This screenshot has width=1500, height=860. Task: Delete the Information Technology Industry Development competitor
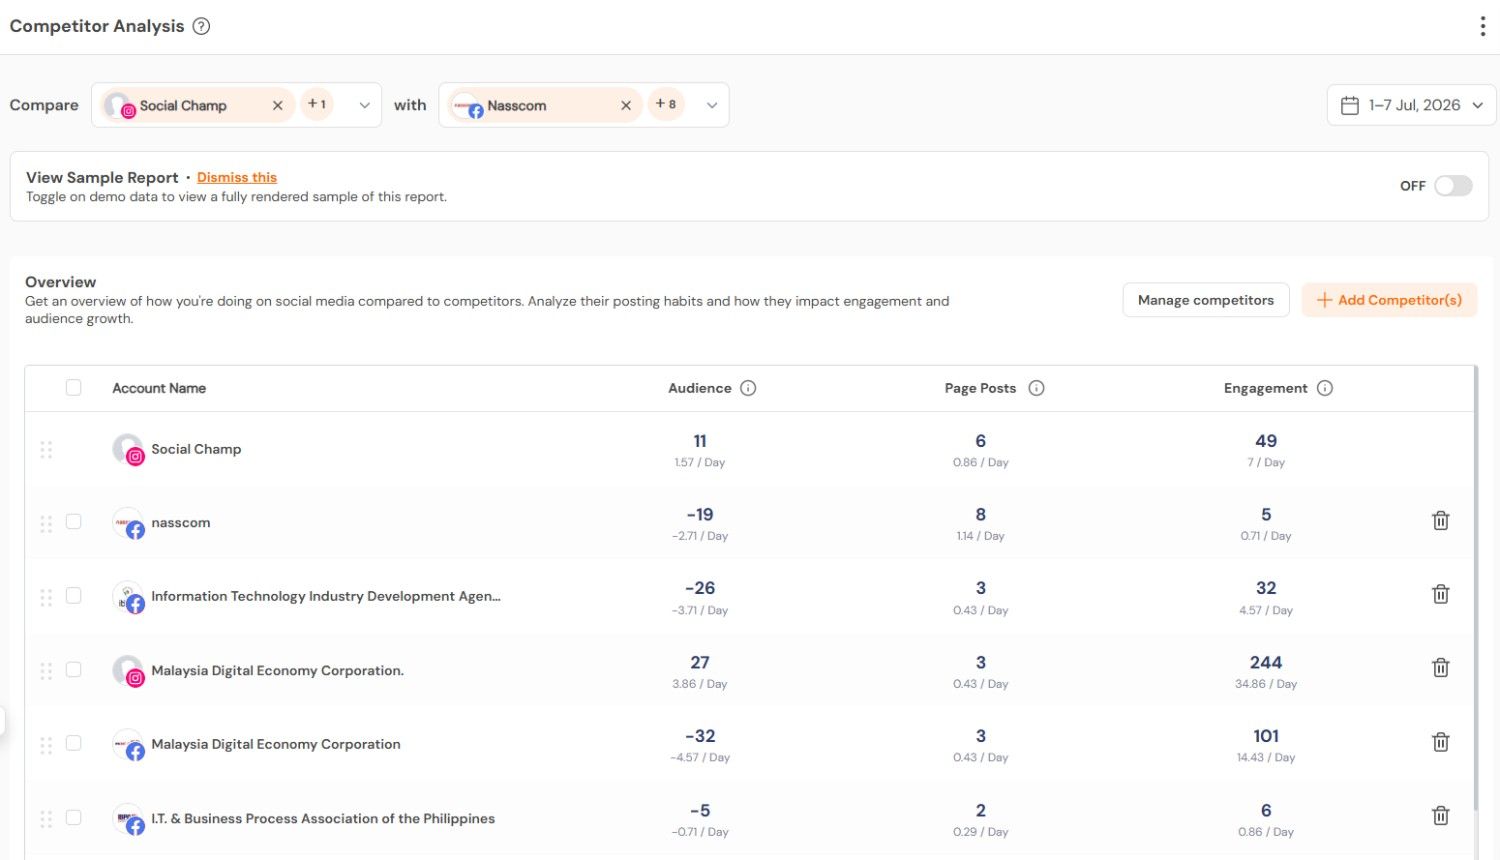click(1441, 594)
